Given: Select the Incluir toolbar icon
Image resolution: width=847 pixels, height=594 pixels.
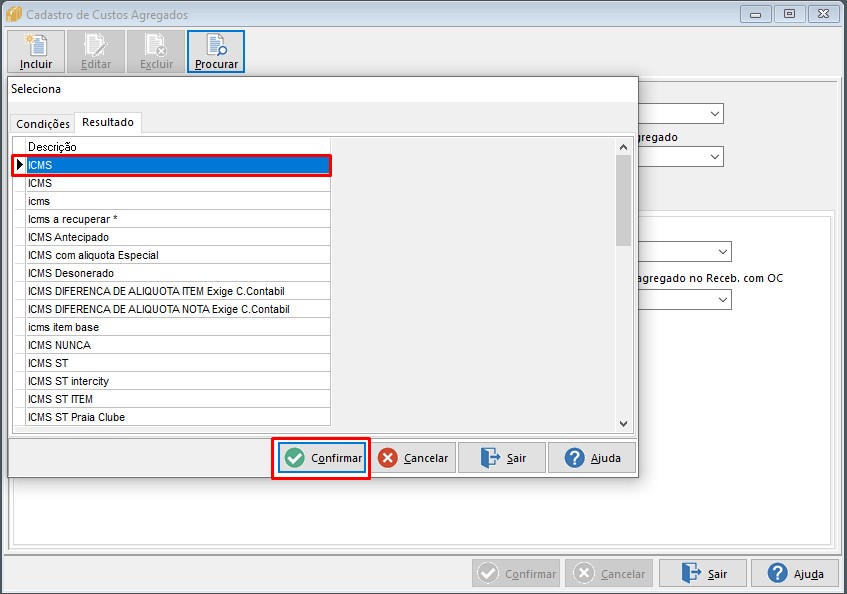Looking at the screenshot, I should pos(35,44).
